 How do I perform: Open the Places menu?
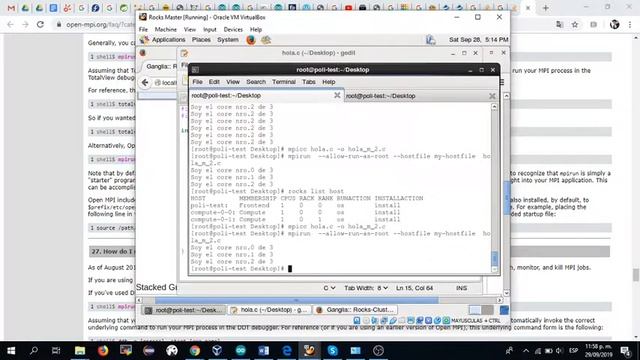201,40
